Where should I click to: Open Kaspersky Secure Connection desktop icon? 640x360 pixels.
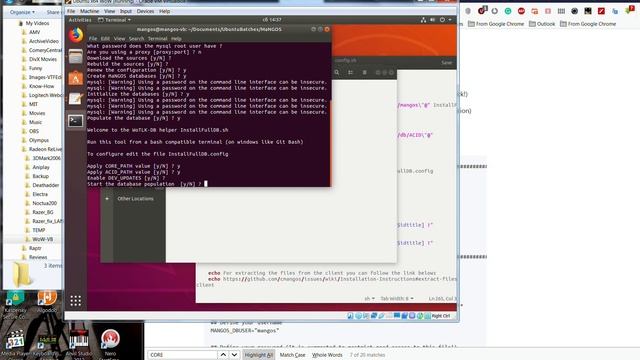pyautogui.click(x=15, y=305)
